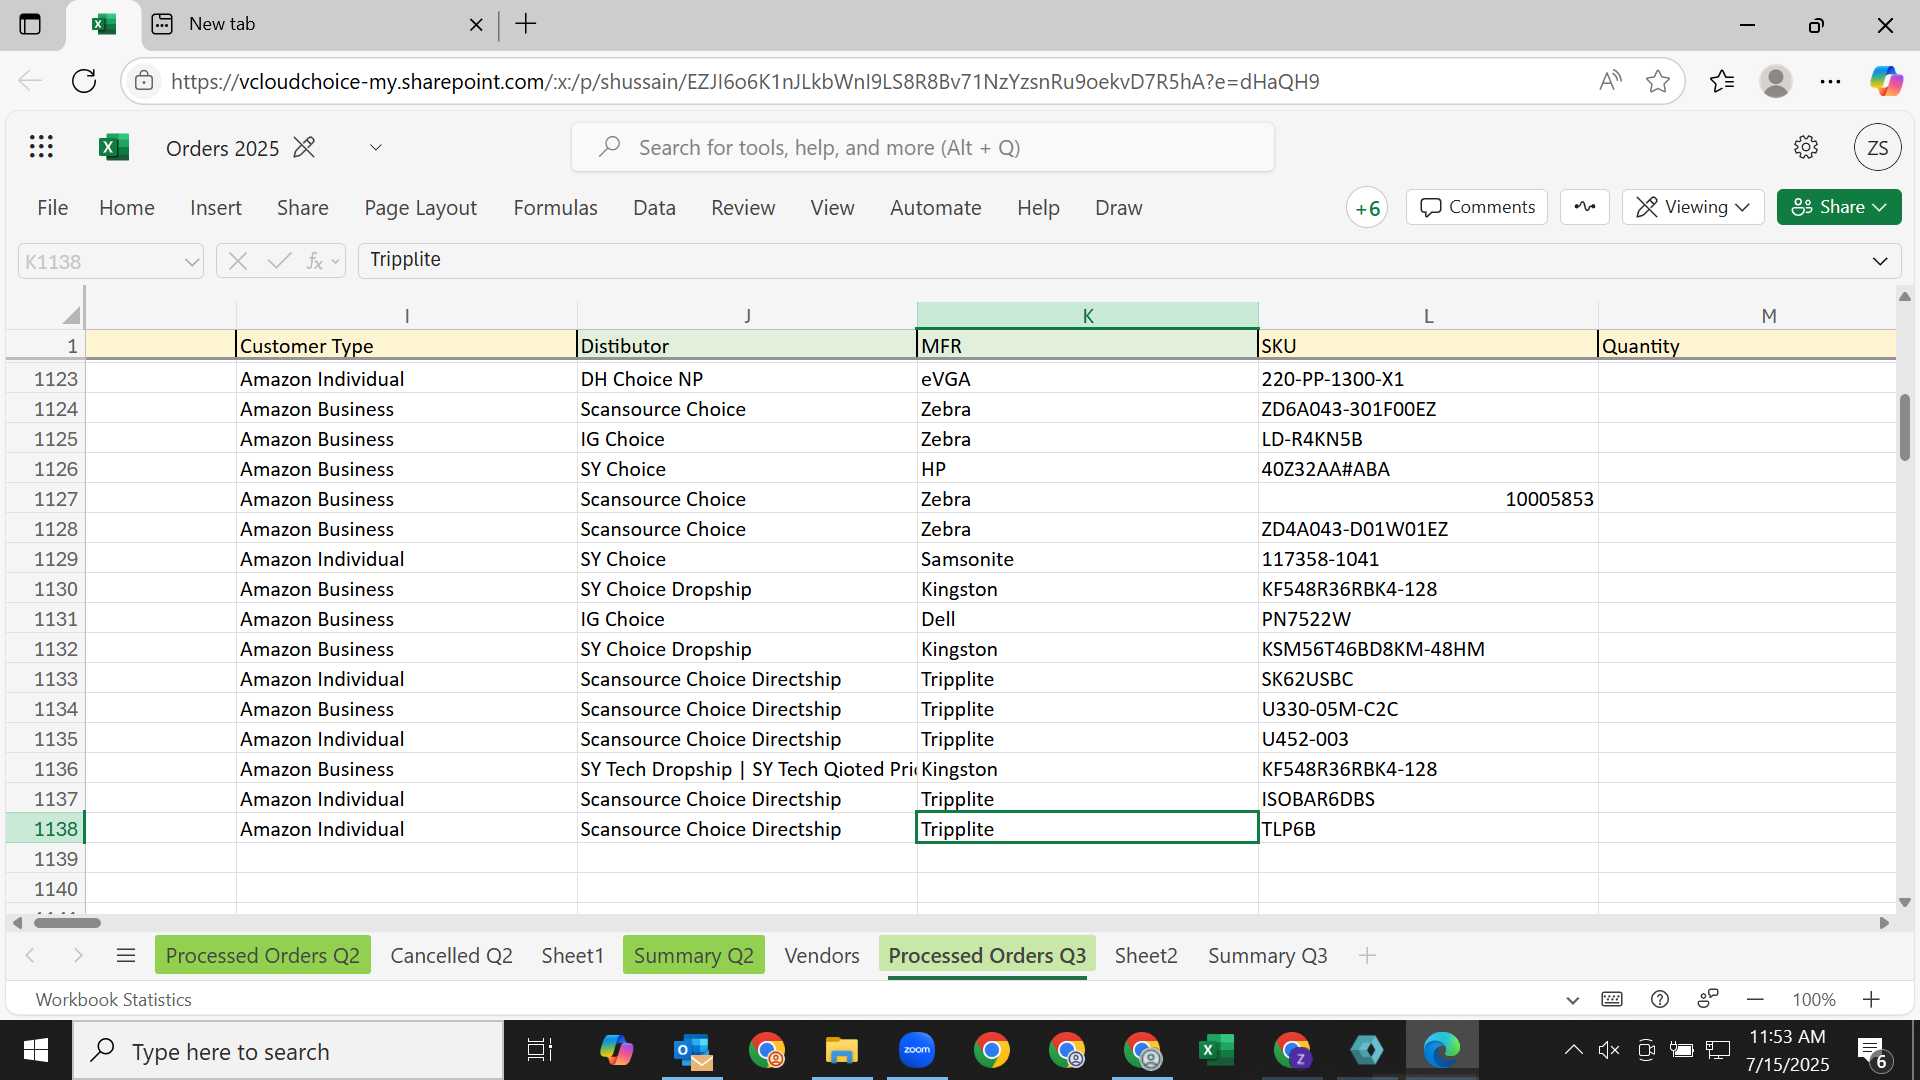Click the not-saved pencil icon beside Orders 2025
Viewport: 1920px width, 1080px height.
pyautogui.click(x=304, y=147)
